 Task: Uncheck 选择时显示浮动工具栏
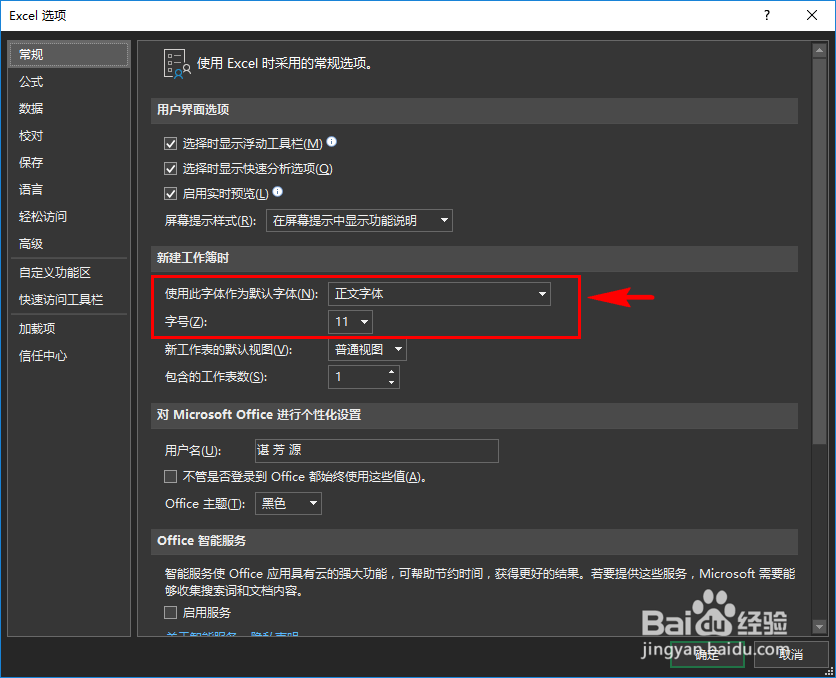(x=171, y=143)
